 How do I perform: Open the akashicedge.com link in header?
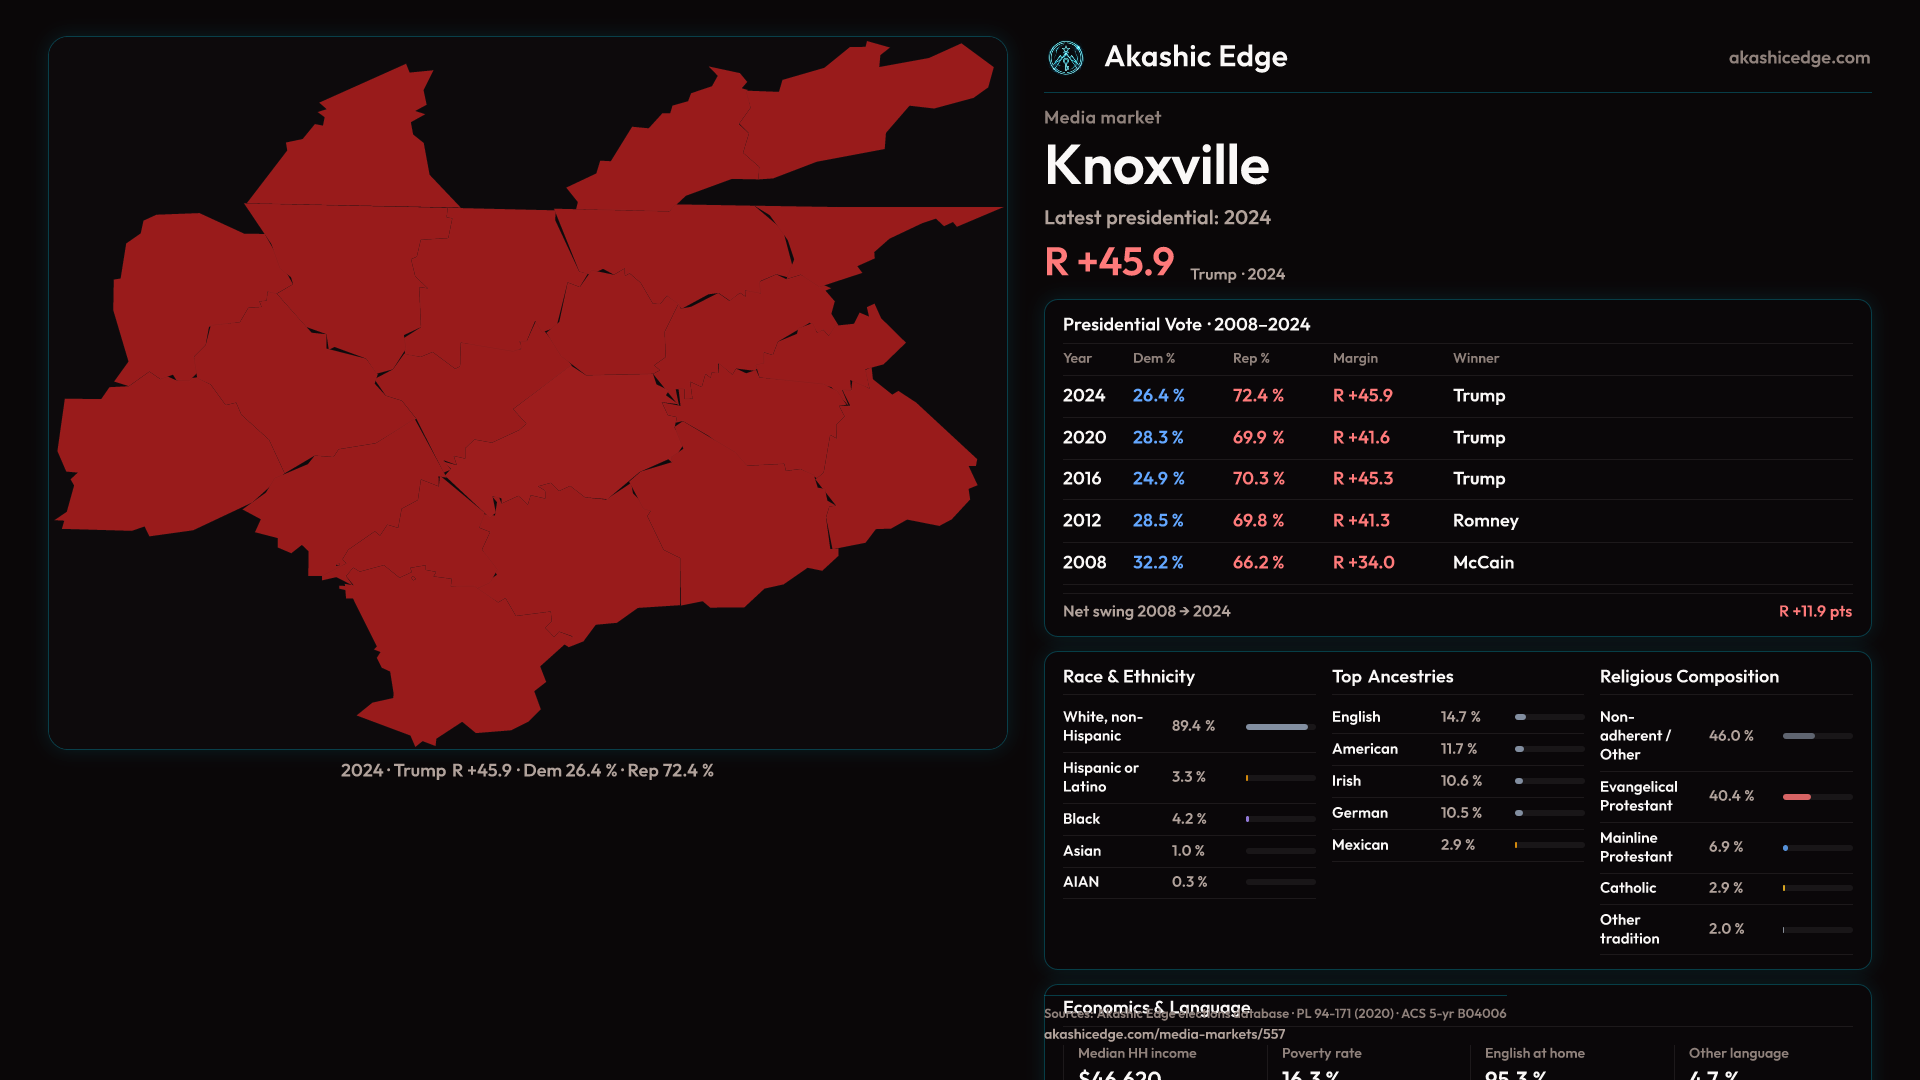(1798, 58)
